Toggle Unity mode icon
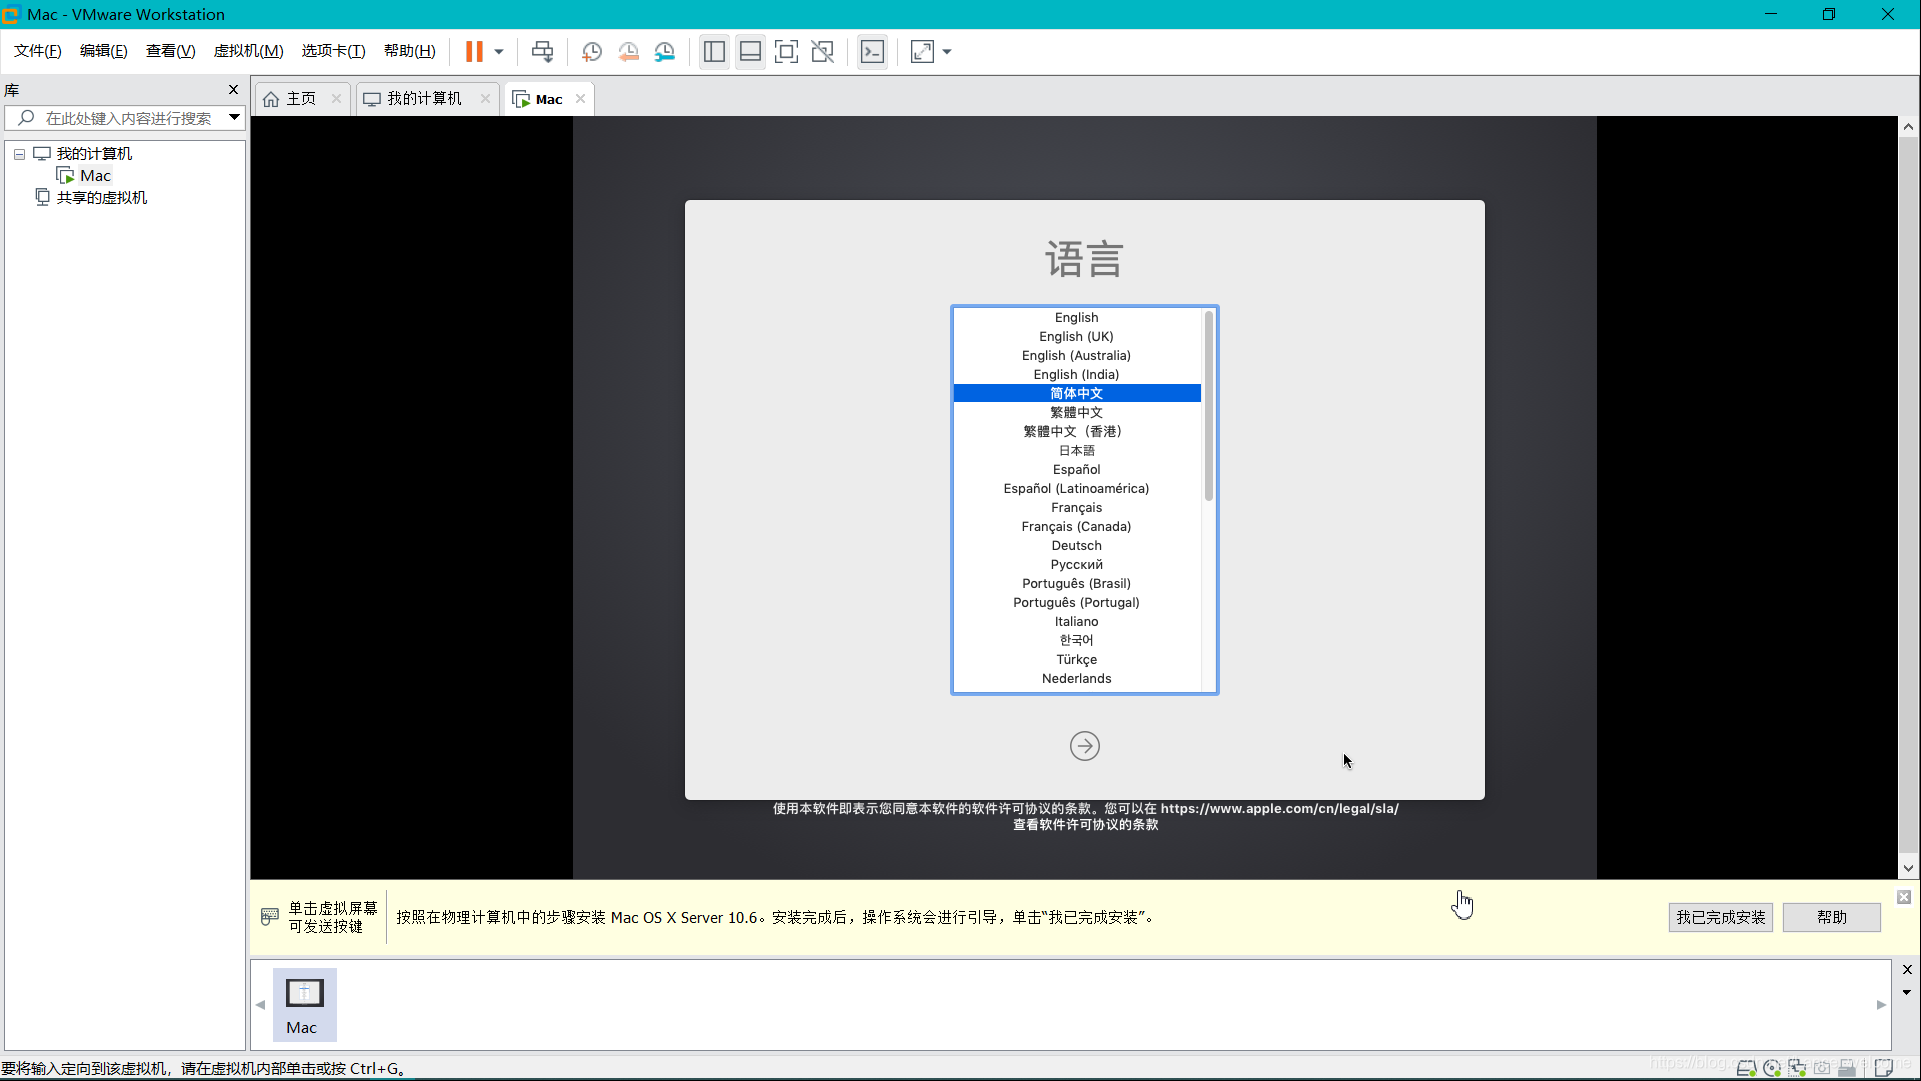 coord(822,51)
